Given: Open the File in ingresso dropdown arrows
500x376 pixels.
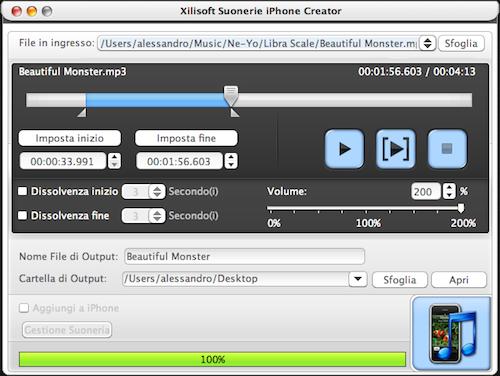Looking at the screenshot, I should coord(427,43).
